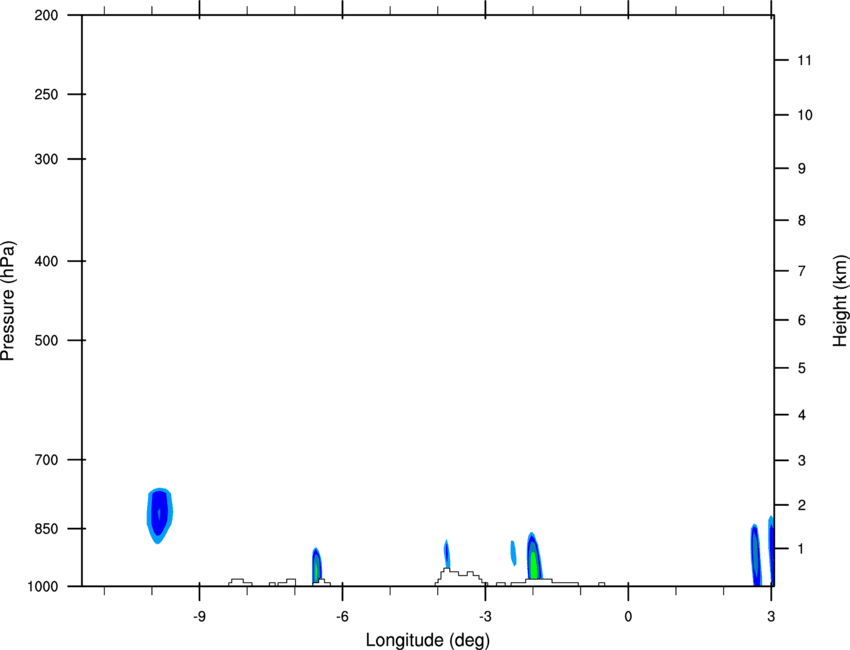The height and width of the screenshot is (650, 850).
Task: Click the 1000 pressure tick label
Action: pyautogui.click(x=42, y=587)
